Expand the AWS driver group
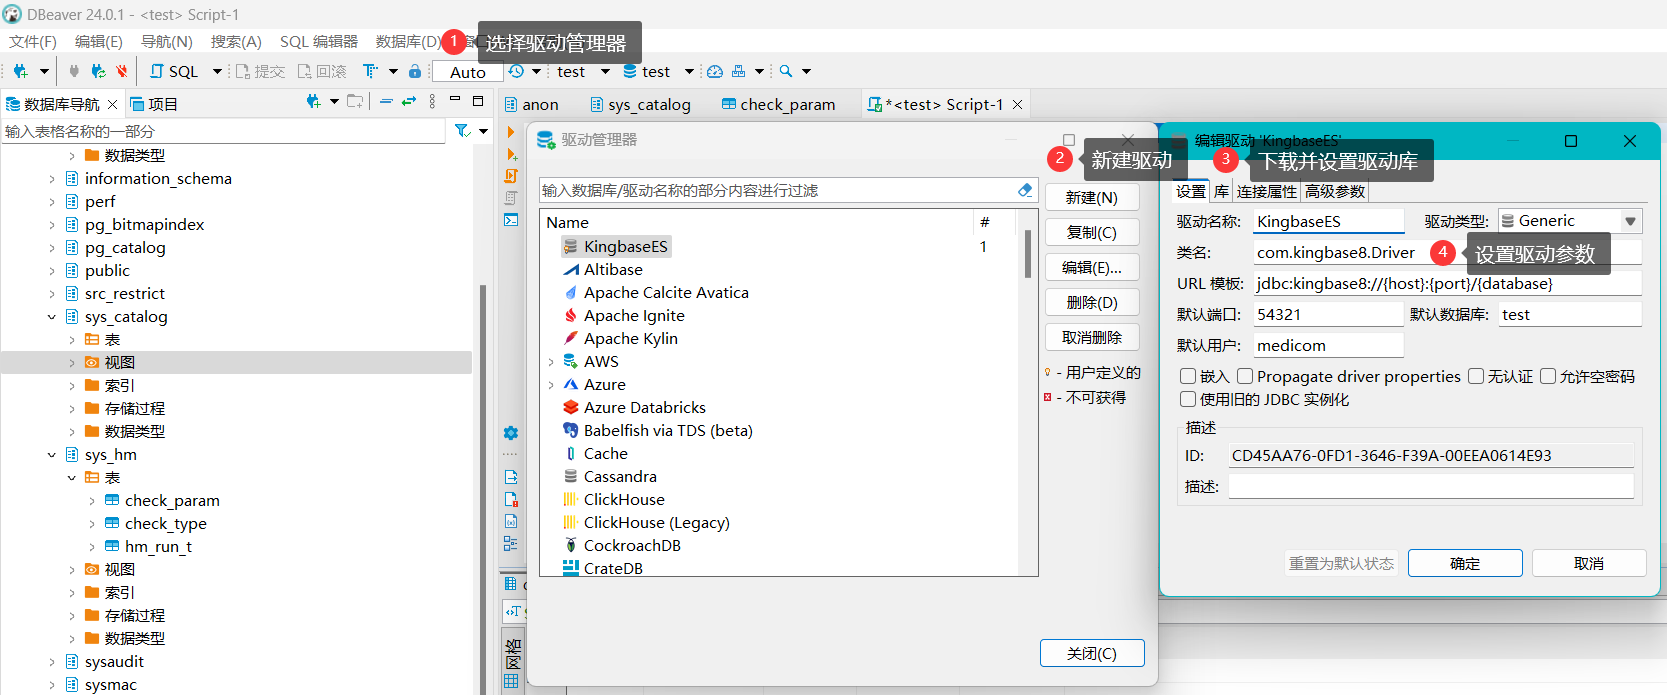Image resolution: width=1667 pixels, height=695 pixels. click(551, 362)
